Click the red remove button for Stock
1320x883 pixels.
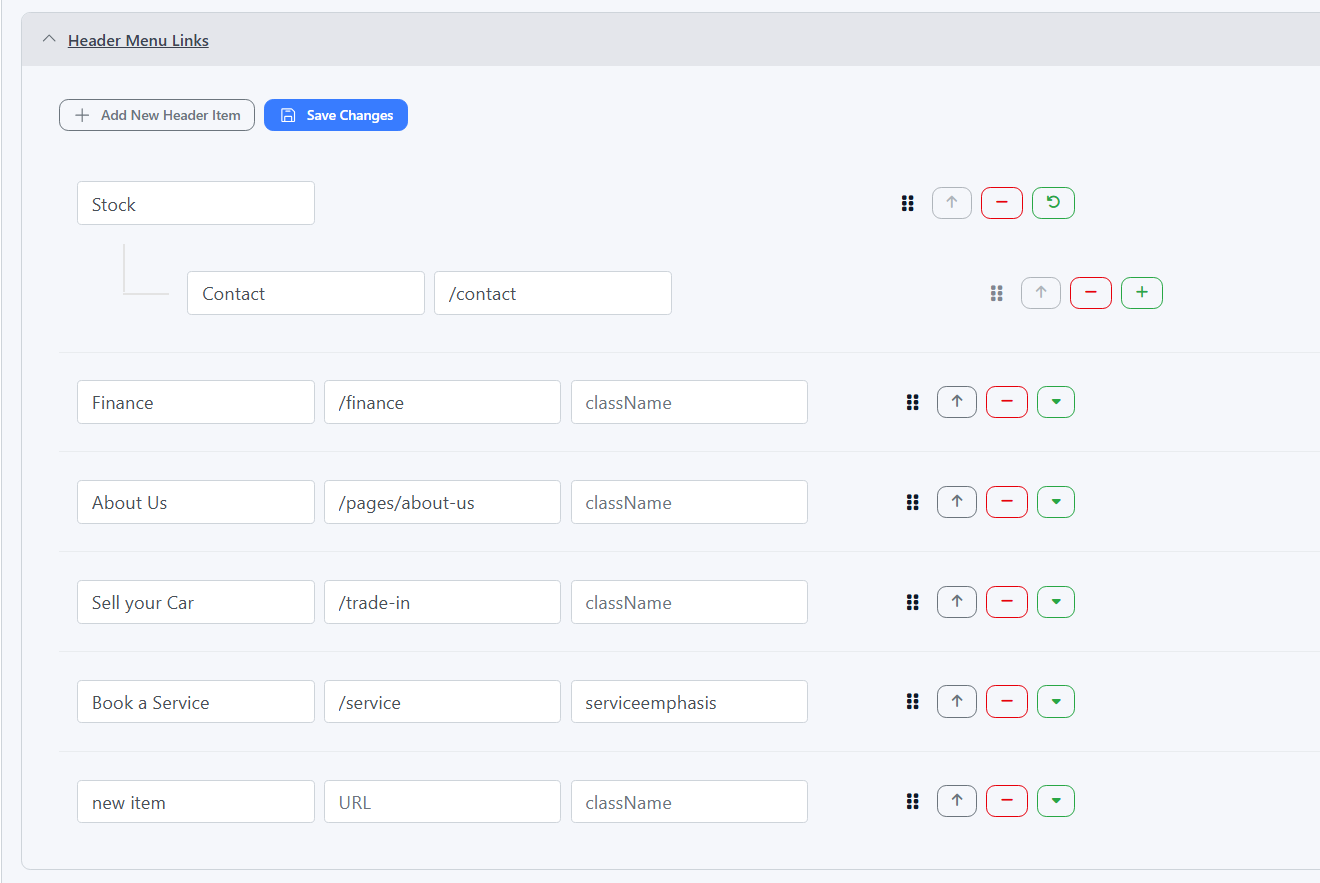point(1001,203)
